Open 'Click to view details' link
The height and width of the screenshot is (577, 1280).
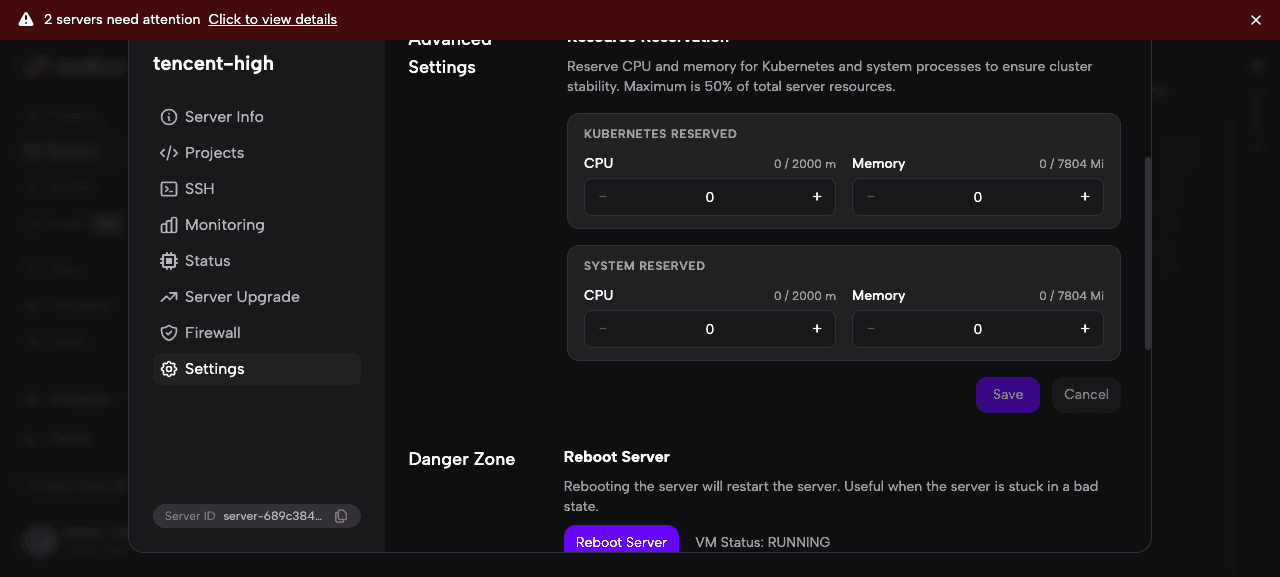(x=272, y=19)
